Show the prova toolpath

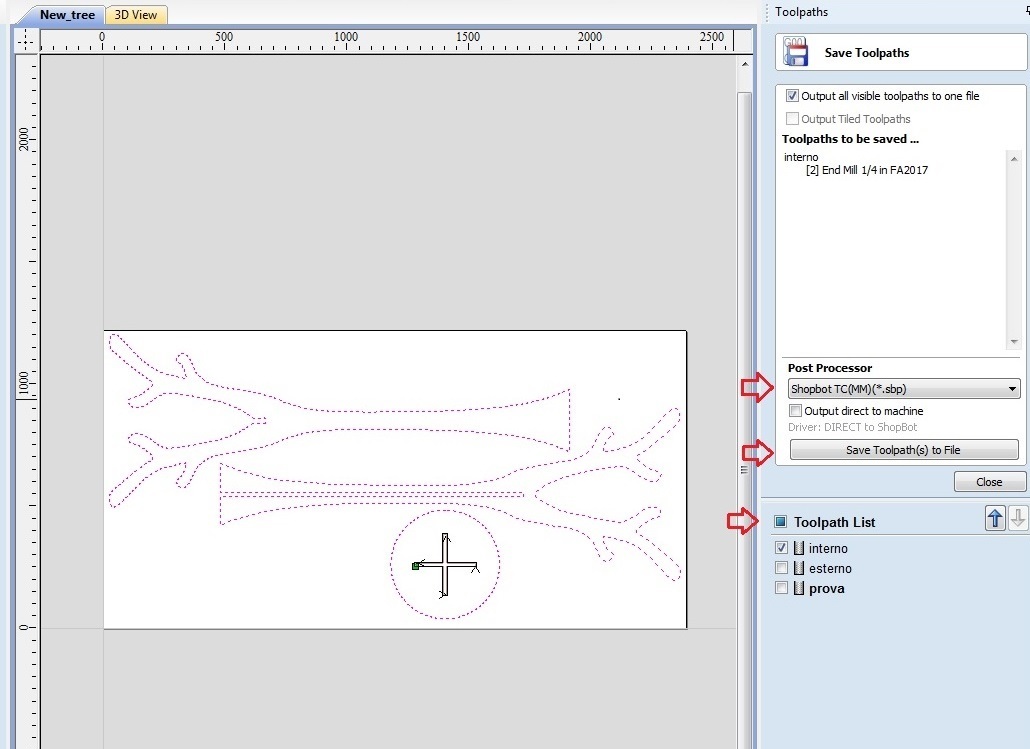pos(781,587)
